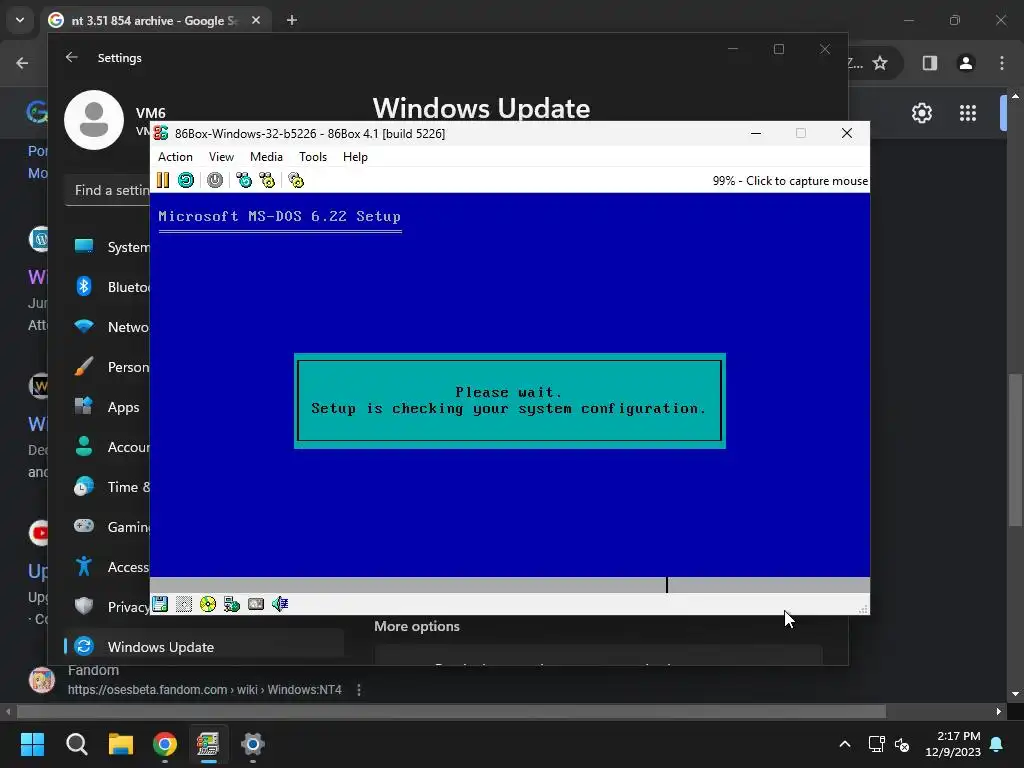Open Action menu in 86Box
Viewport: 1024px width, 768px height.
tap(175, 157)
